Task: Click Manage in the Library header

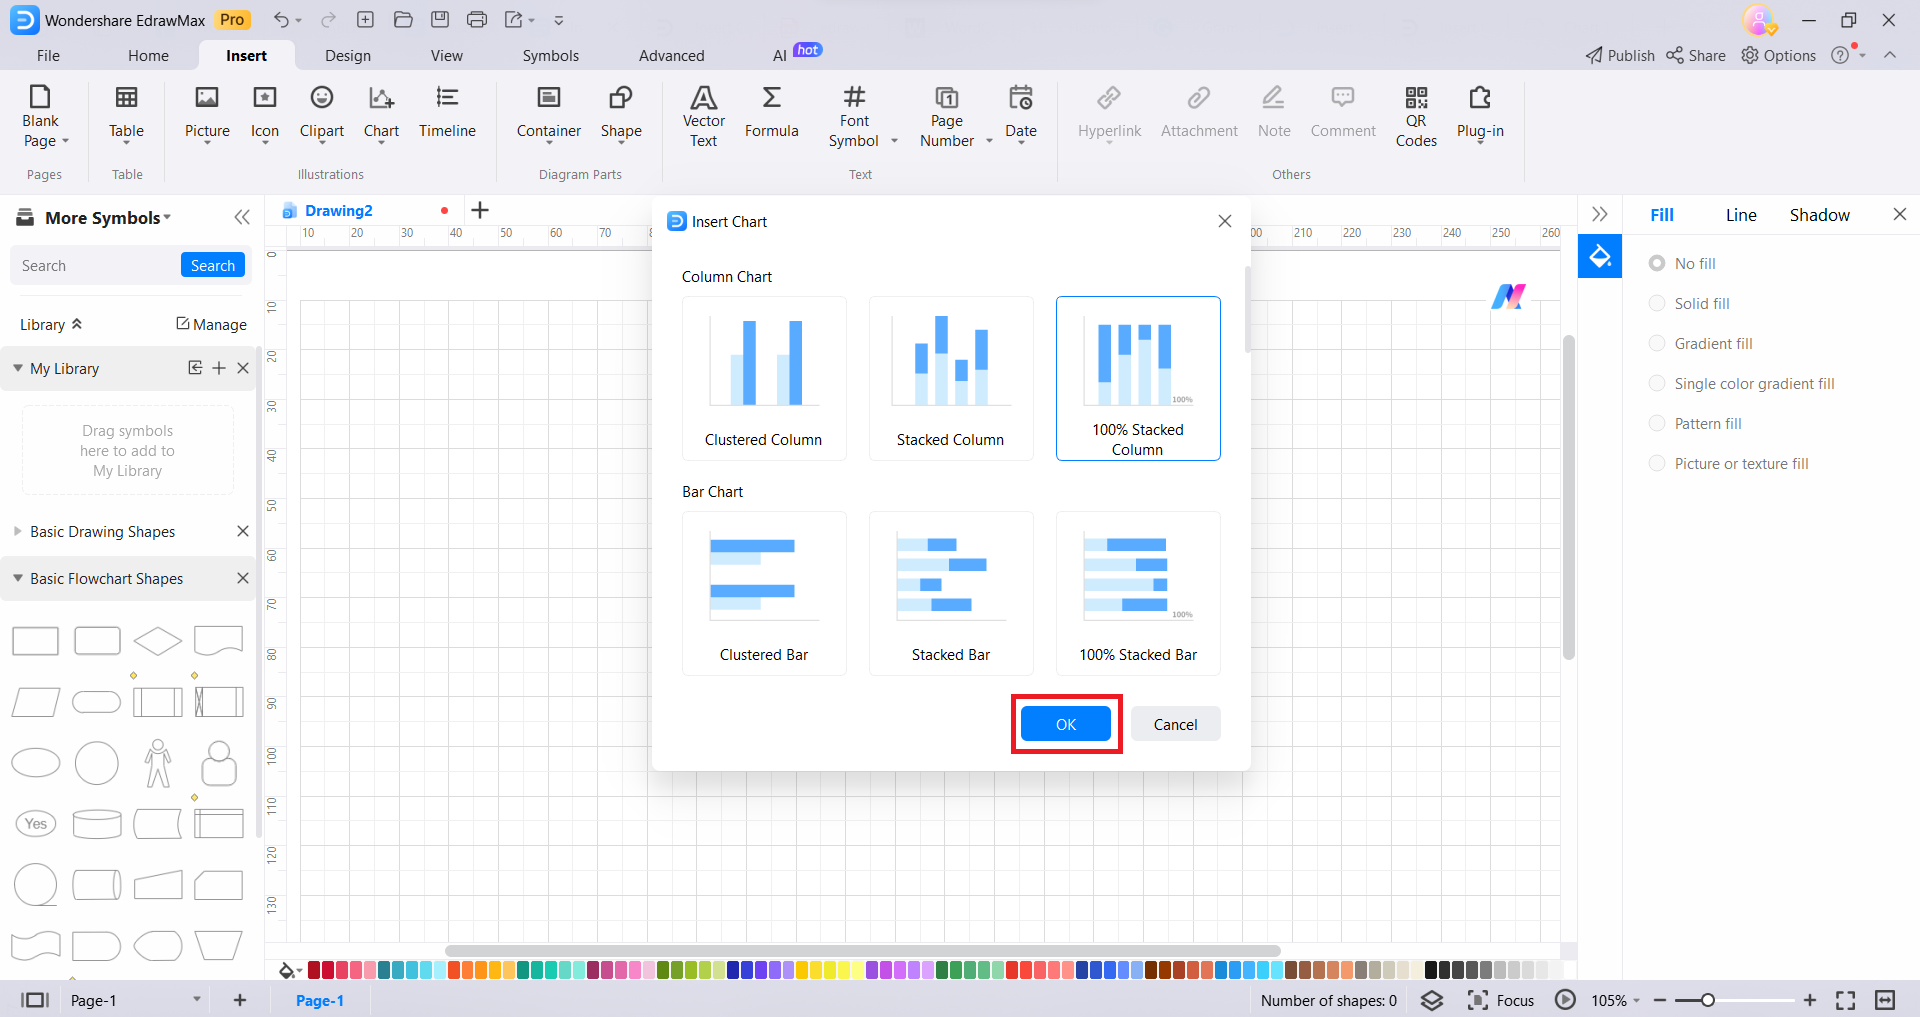Action: tap(211, 324)
